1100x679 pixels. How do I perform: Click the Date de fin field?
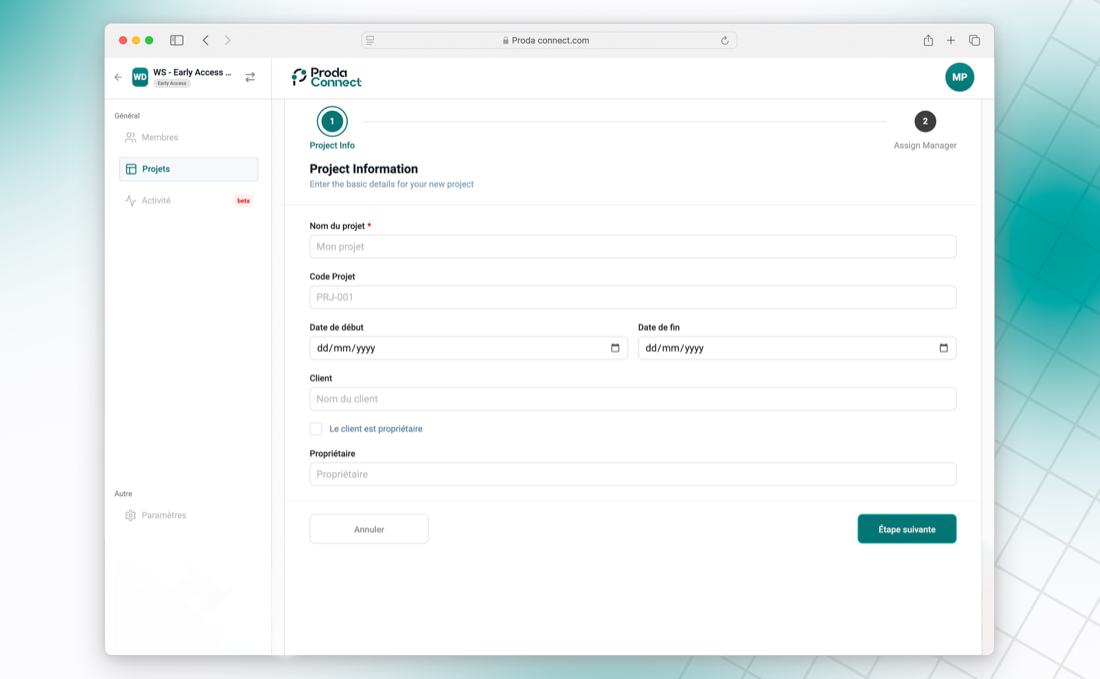797,348
